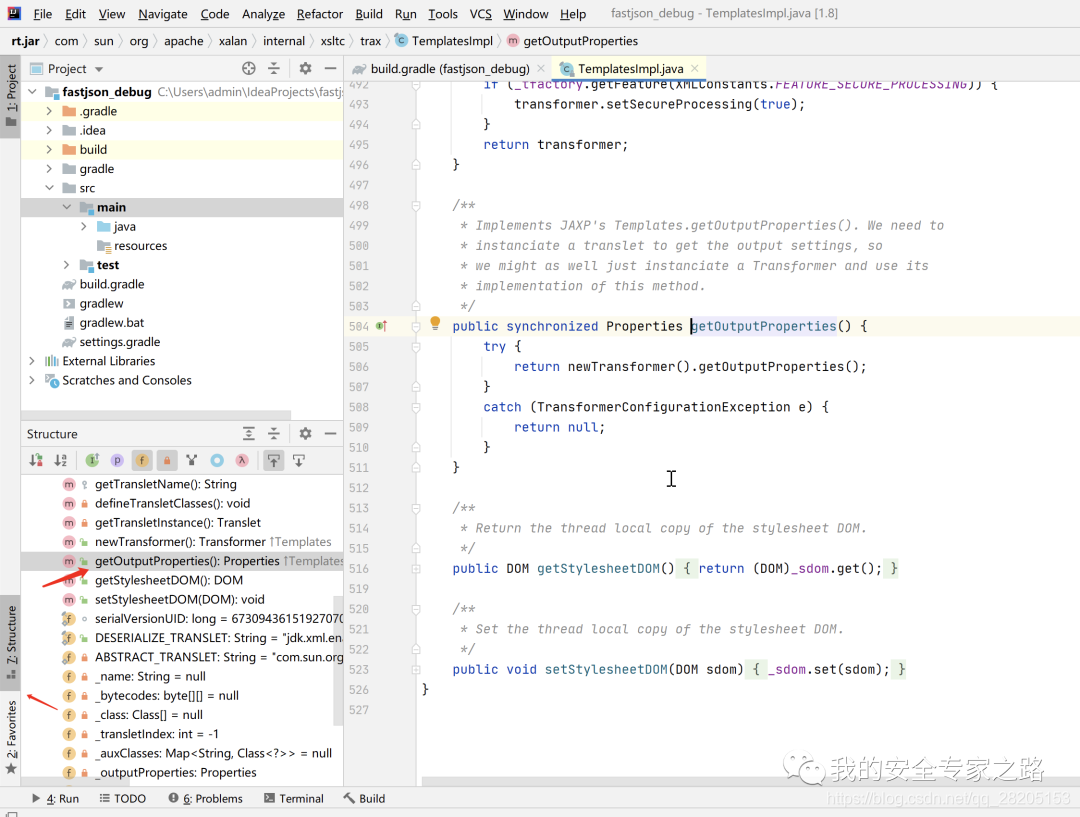Click the intention light bulb icon
This screenshot has width=1080, height=817.
435,323
